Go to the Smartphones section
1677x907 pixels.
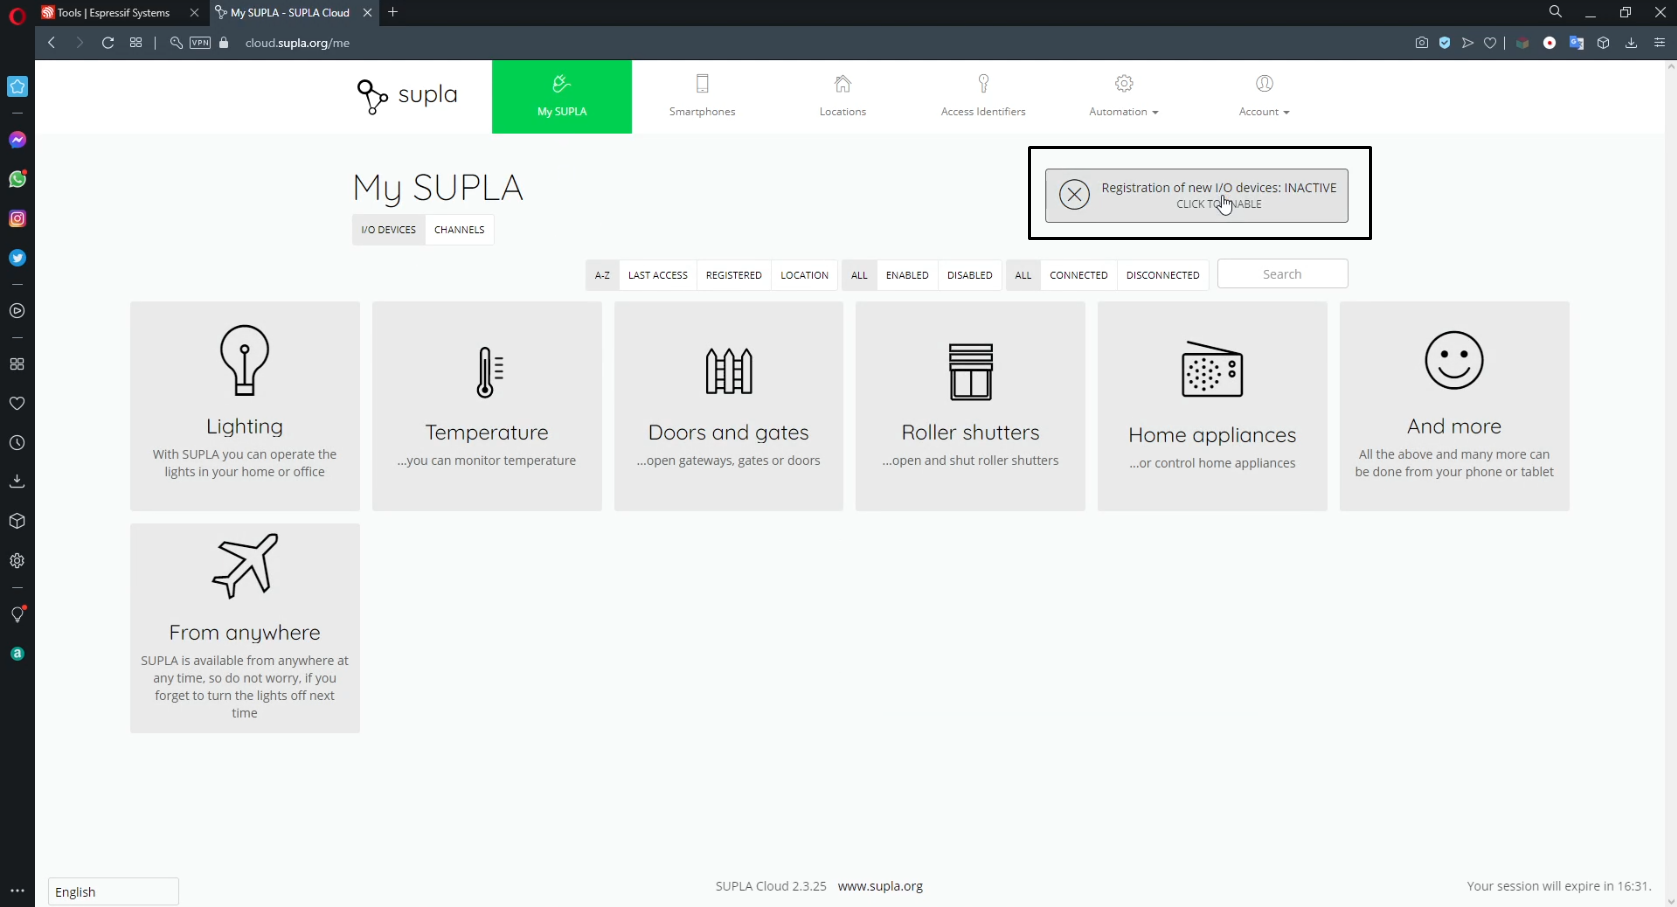(702, 97)
